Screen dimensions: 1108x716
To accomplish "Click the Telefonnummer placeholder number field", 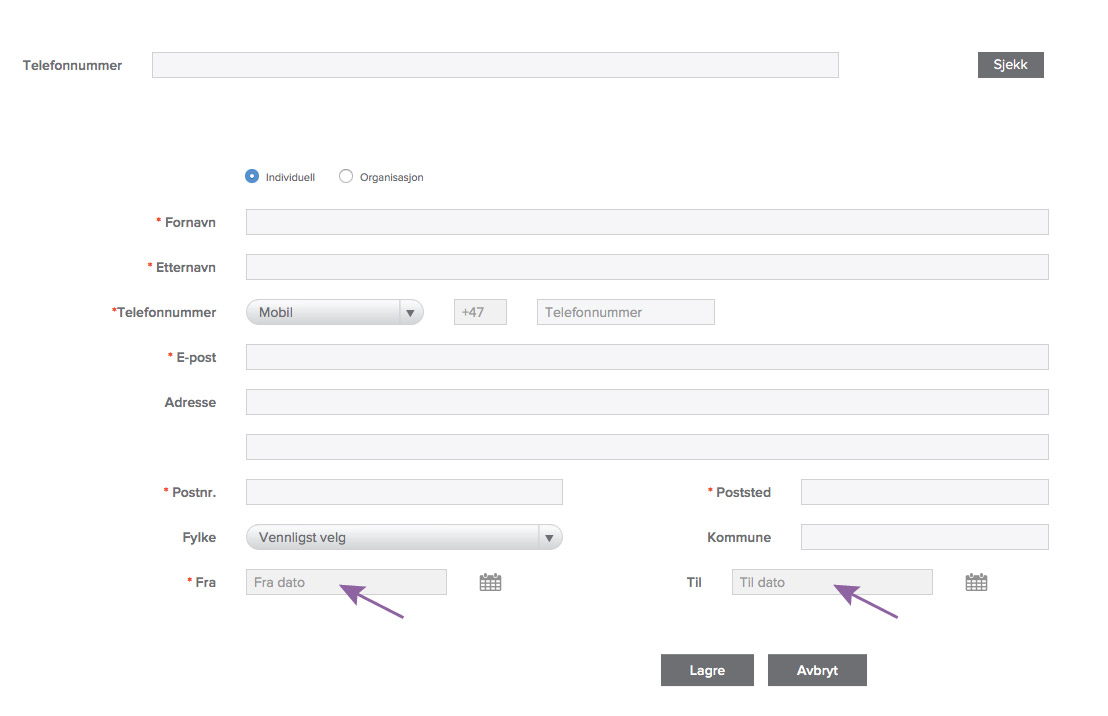I will coord(626,312).
